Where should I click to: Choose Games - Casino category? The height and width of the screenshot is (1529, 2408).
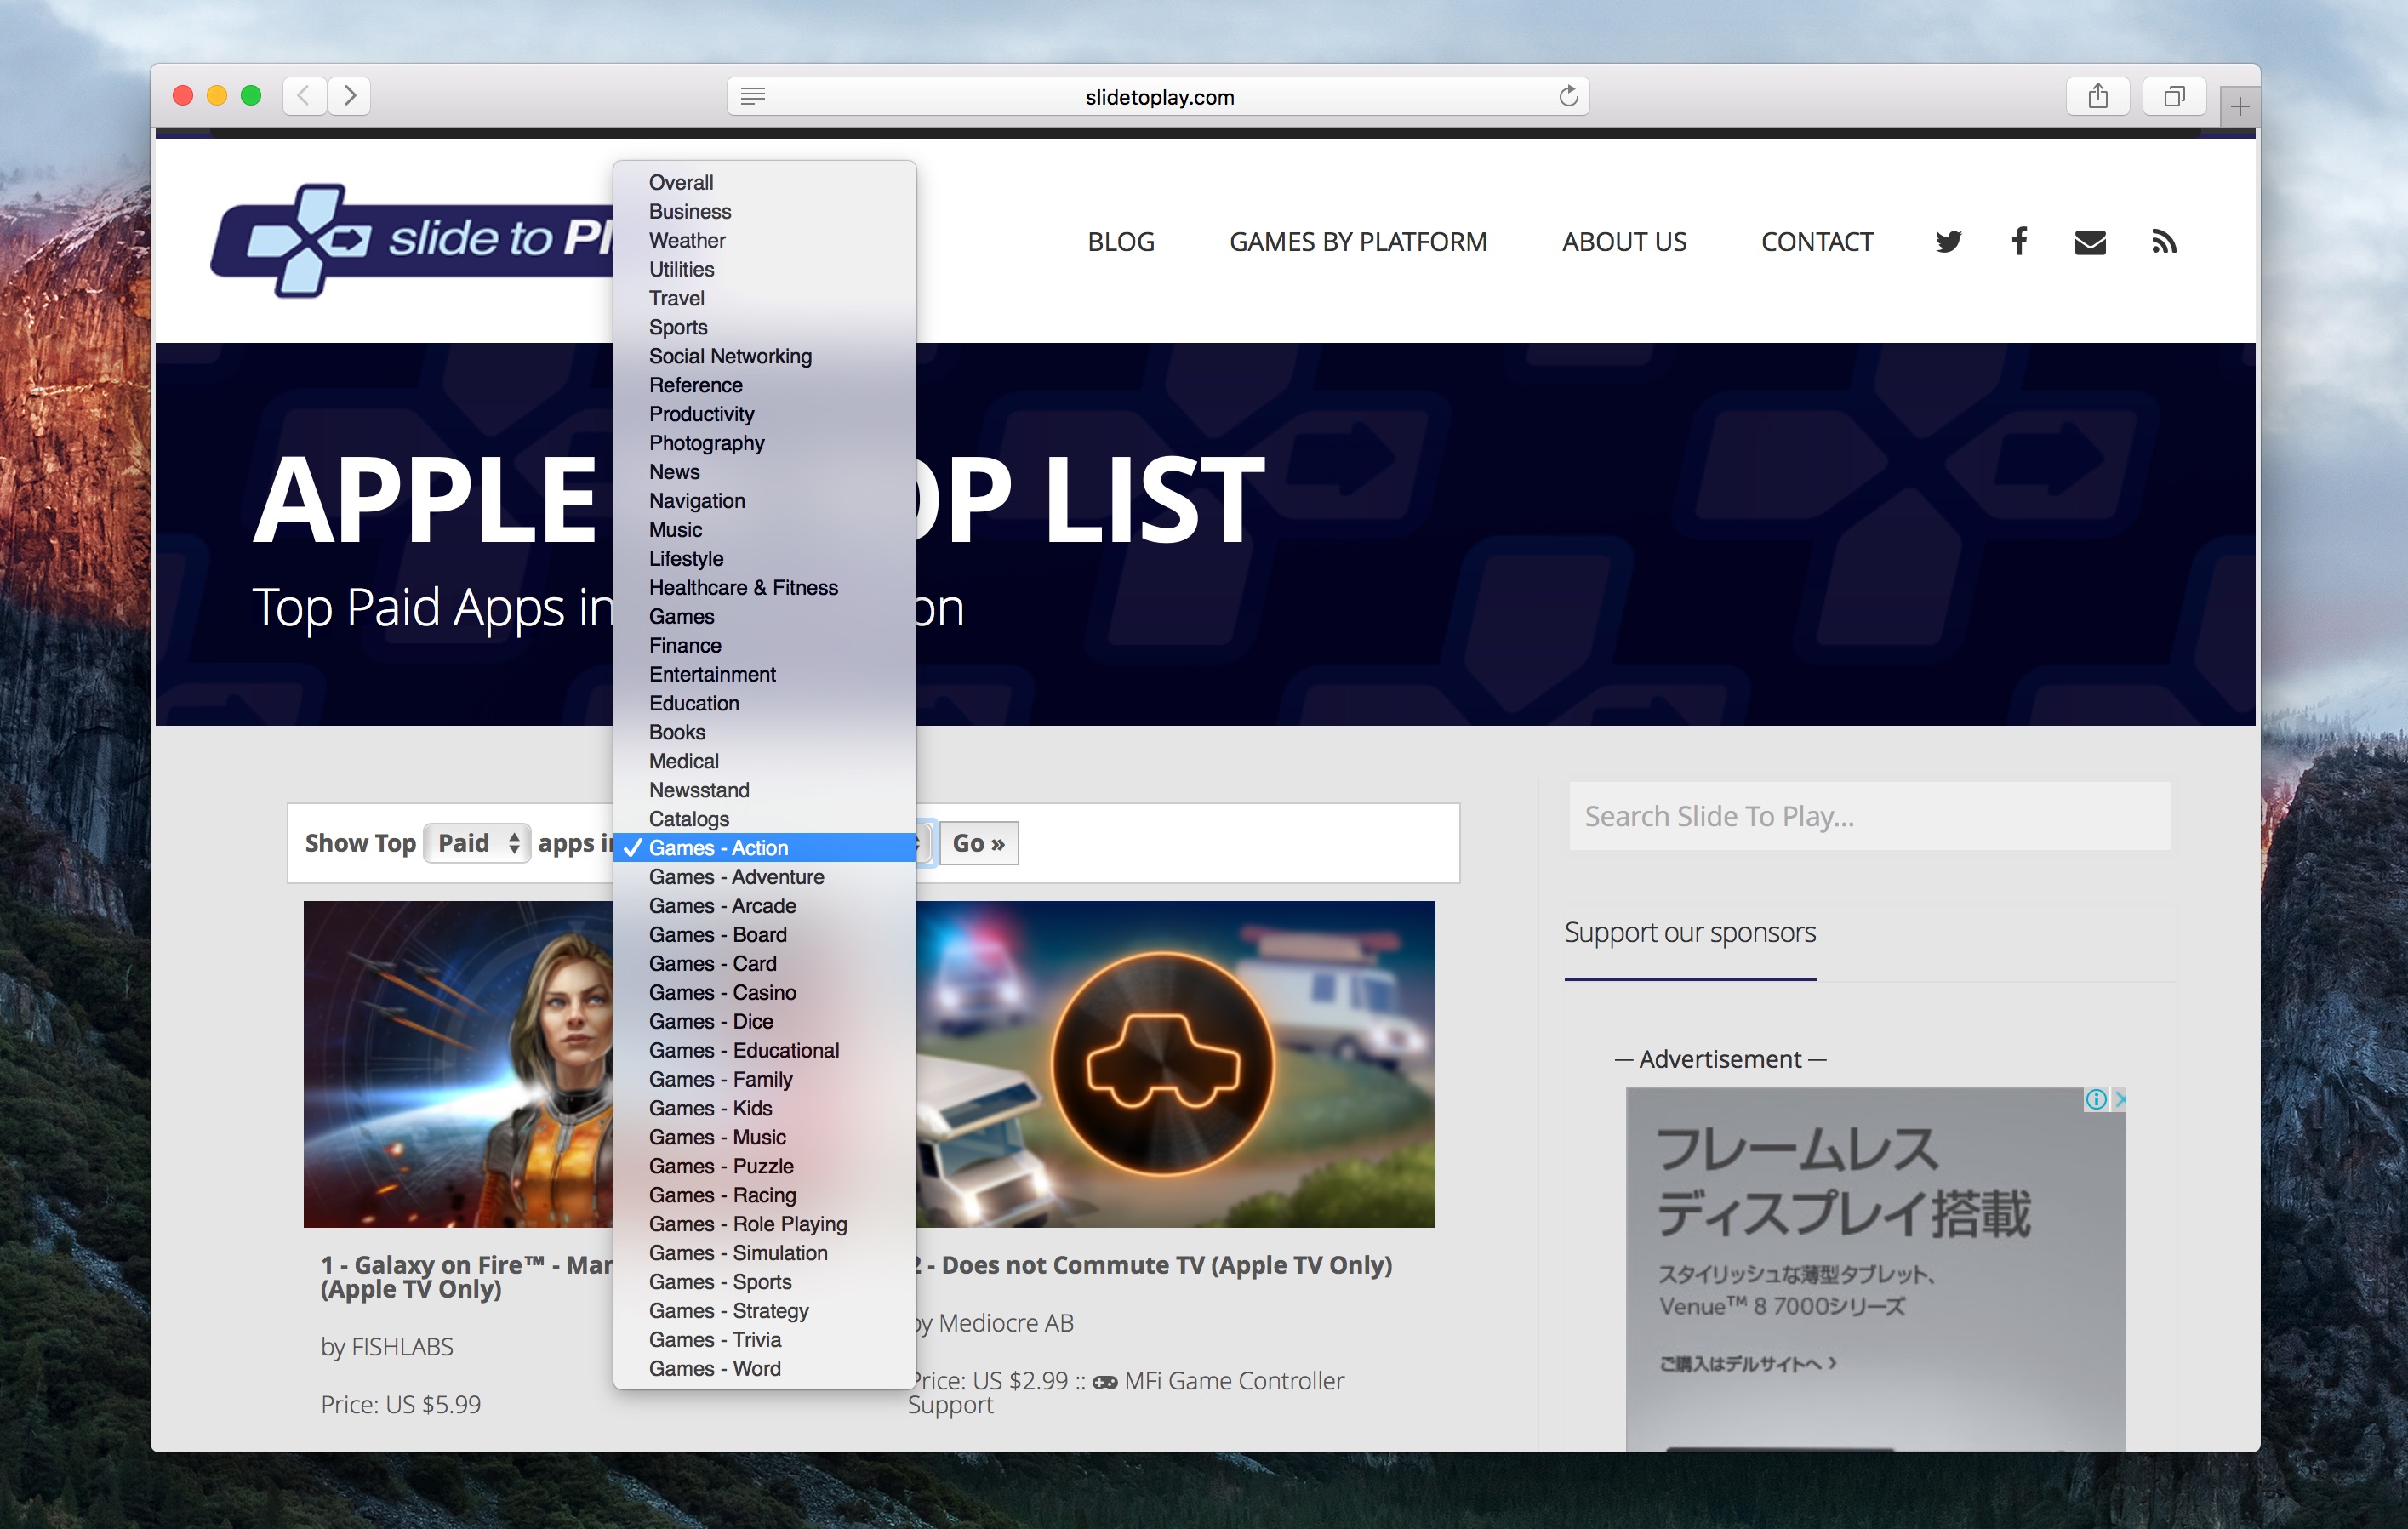765,993
